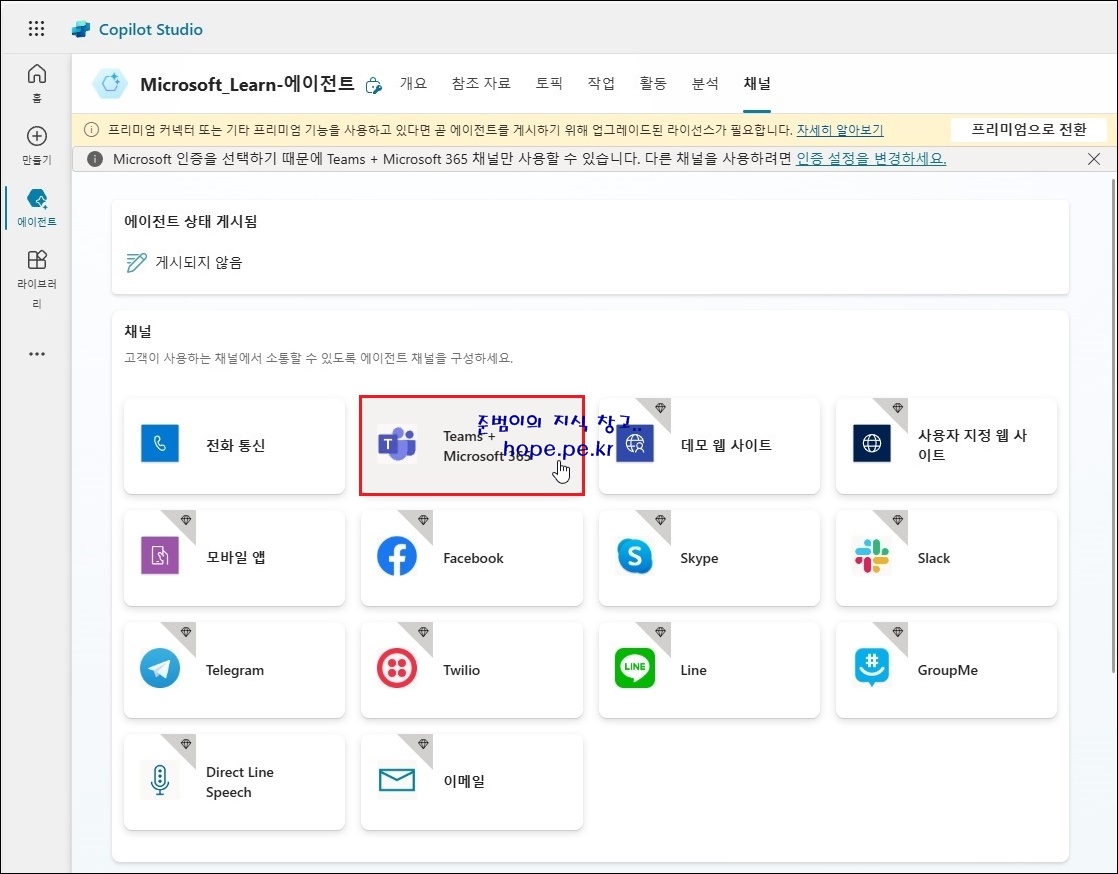Switch to the 개요 tab
1118x874 pixels.
click(414, 83)
